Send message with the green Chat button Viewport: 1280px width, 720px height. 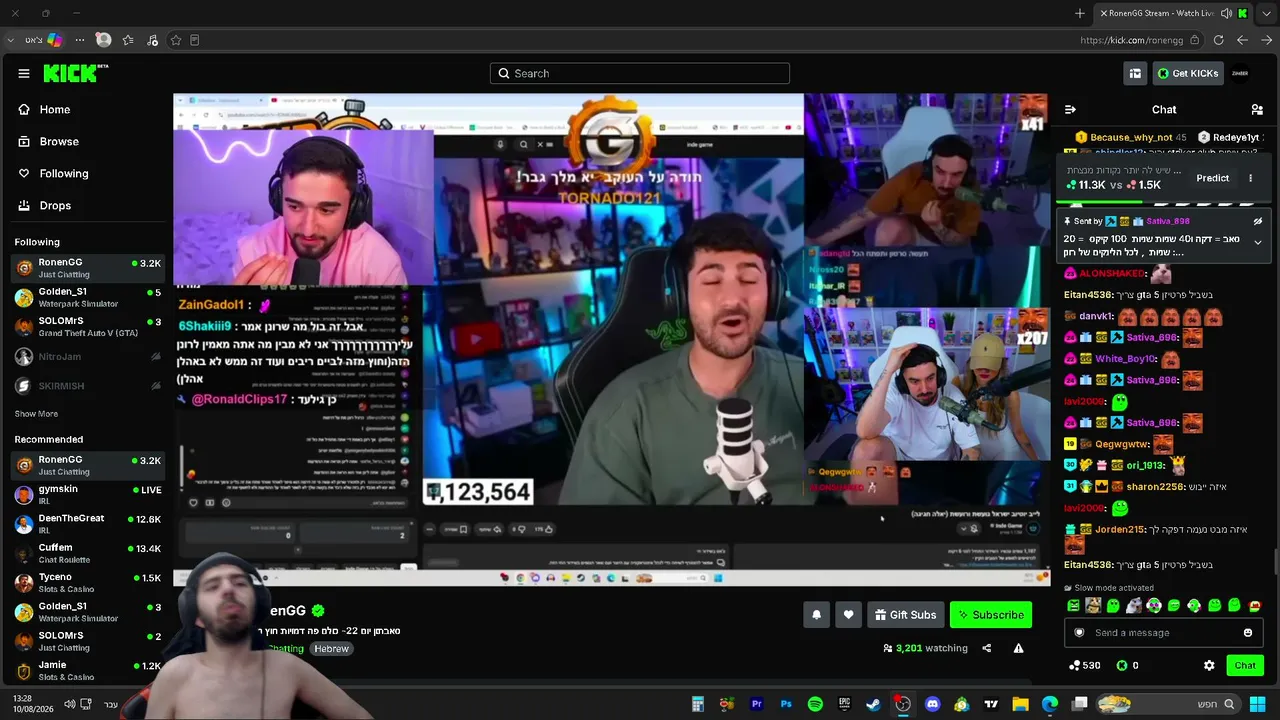[x=1245, y=665]
